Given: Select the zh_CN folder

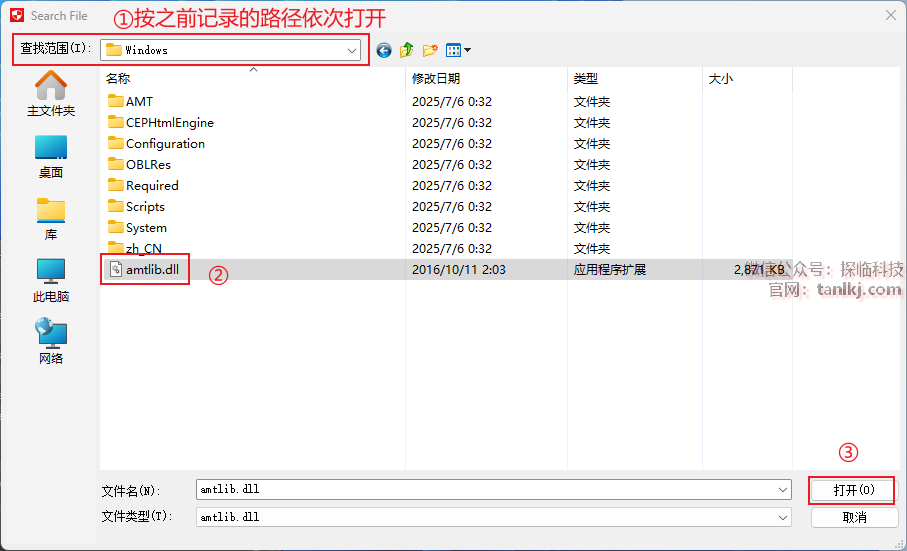Looking at the screenshot, I should [x=135, y=249].
